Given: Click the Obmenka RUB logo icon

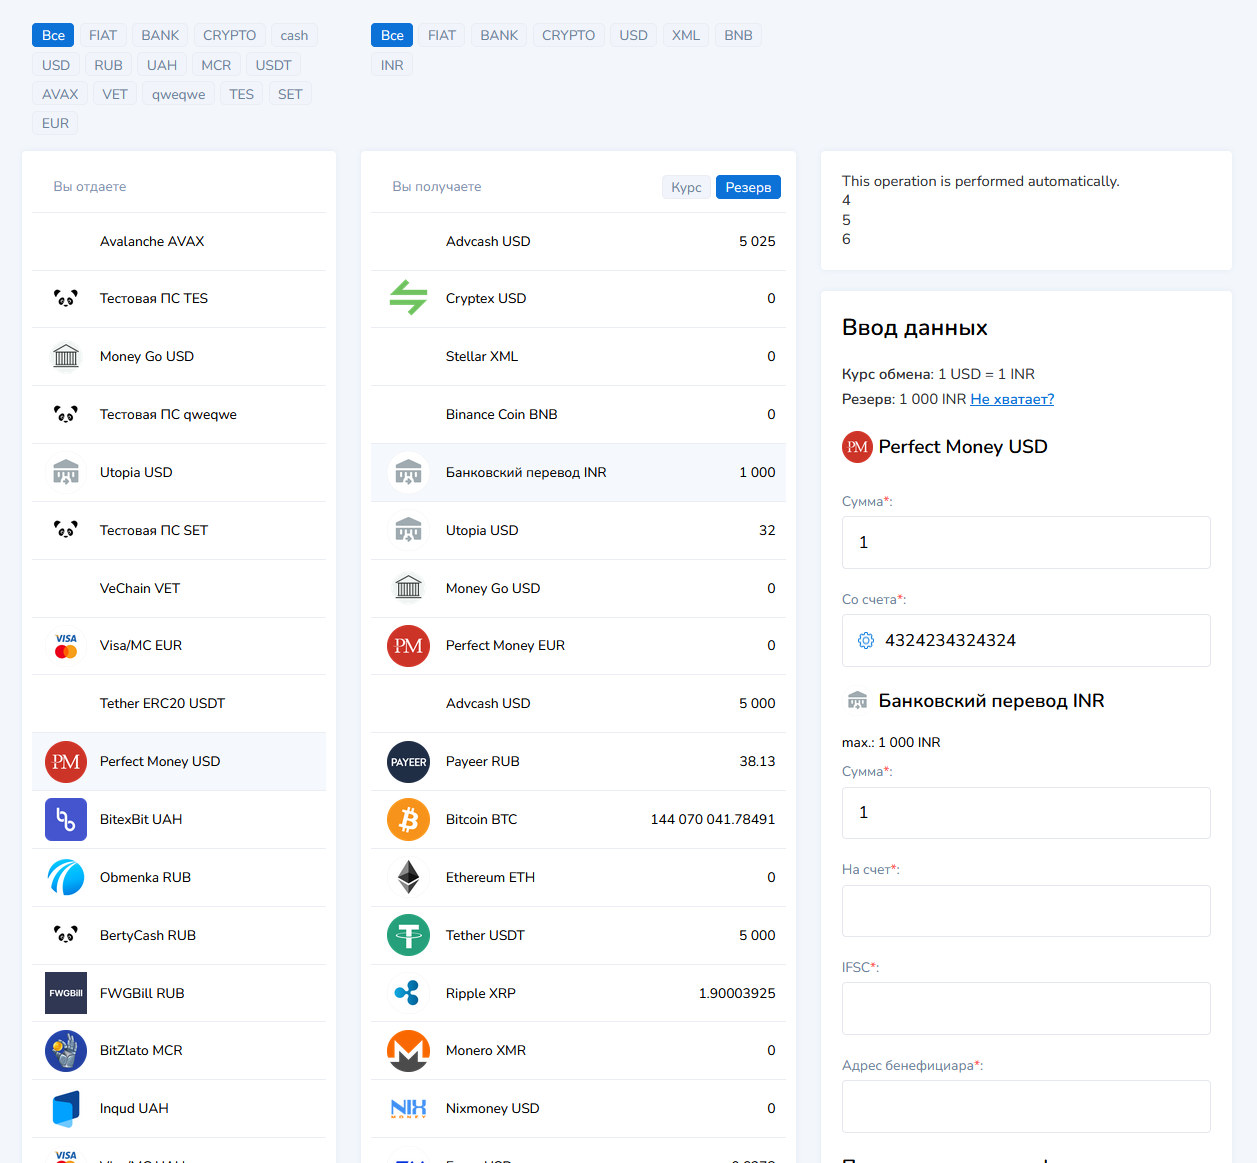Looking at the screenshot, I should coord(66,877).
